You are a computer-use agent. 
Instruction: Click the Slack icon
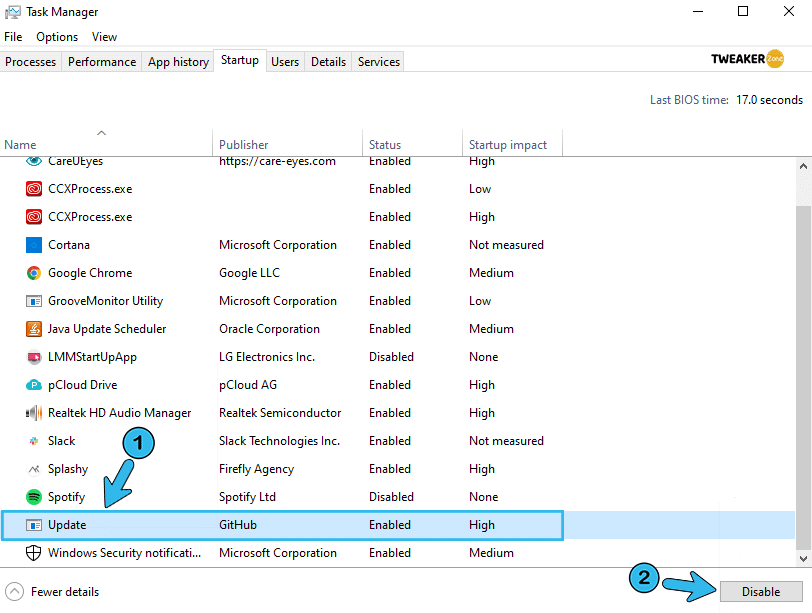[34, 441]
